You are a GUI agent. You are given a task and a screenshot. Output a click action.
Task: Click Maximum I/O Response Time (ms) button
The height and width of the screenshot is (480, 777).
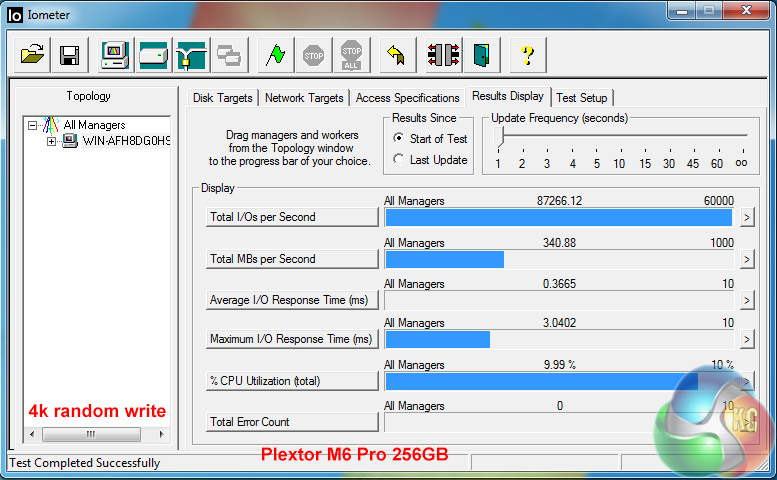(292, 339)
